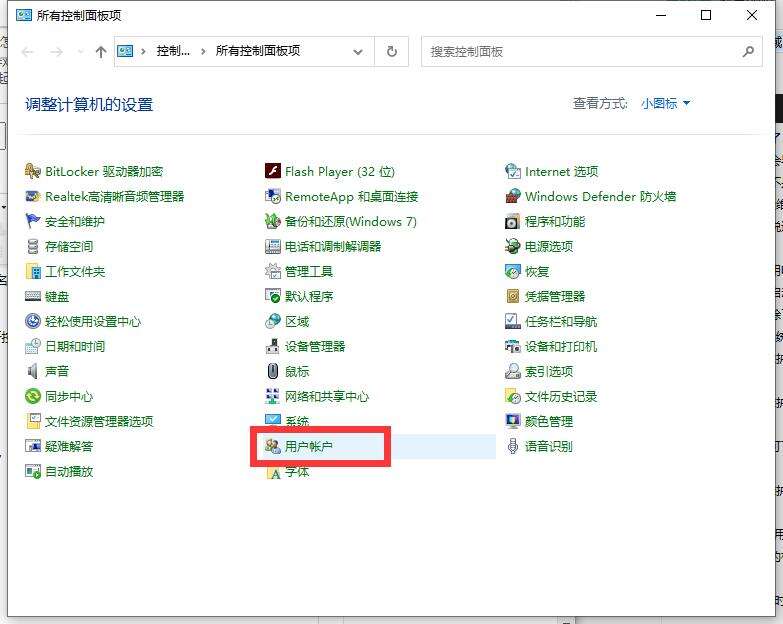The image size is (783, 624).
Task: Click the 存储空间 icon
Action: [32, 247]
